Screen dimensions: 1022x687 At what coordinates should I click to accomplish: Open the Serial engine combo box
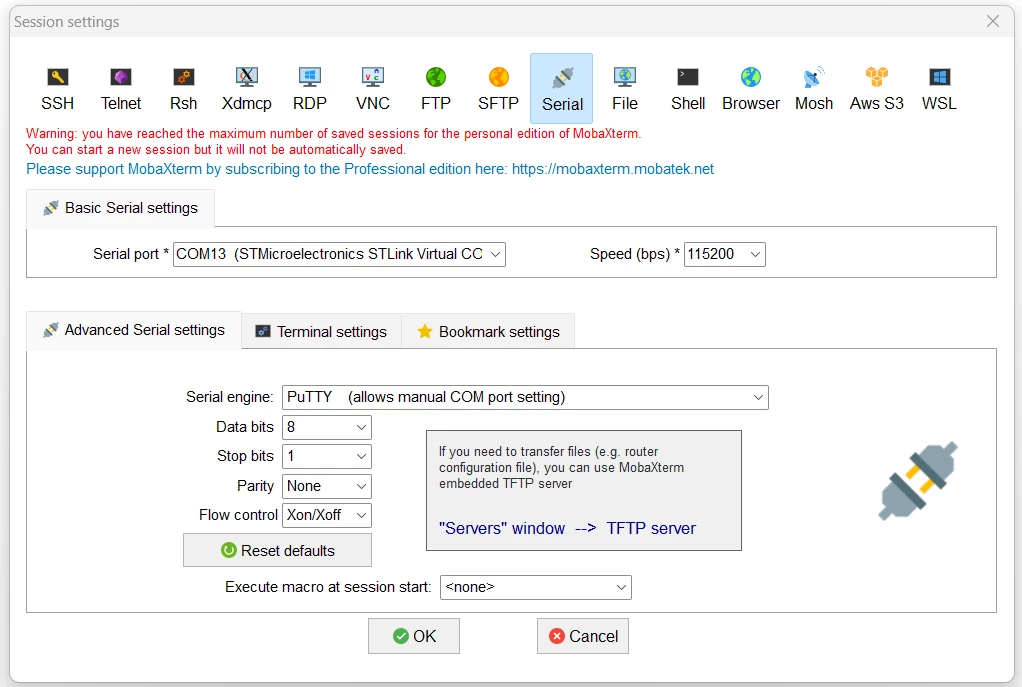coord(525,397)
